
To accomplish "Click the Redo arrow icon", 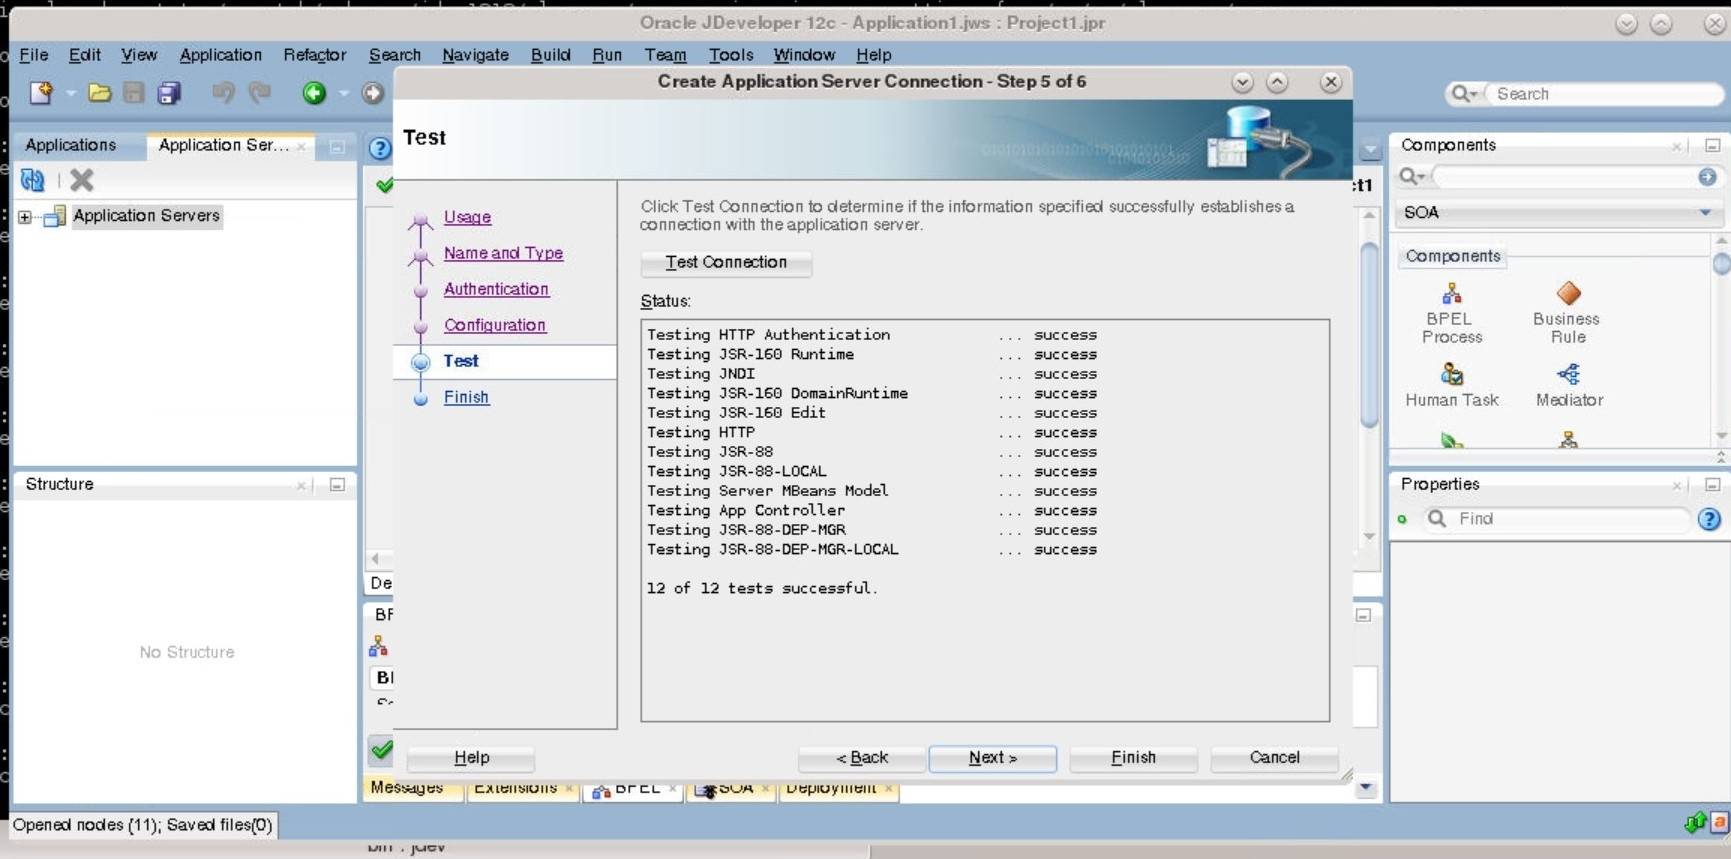I will point(260,93).
